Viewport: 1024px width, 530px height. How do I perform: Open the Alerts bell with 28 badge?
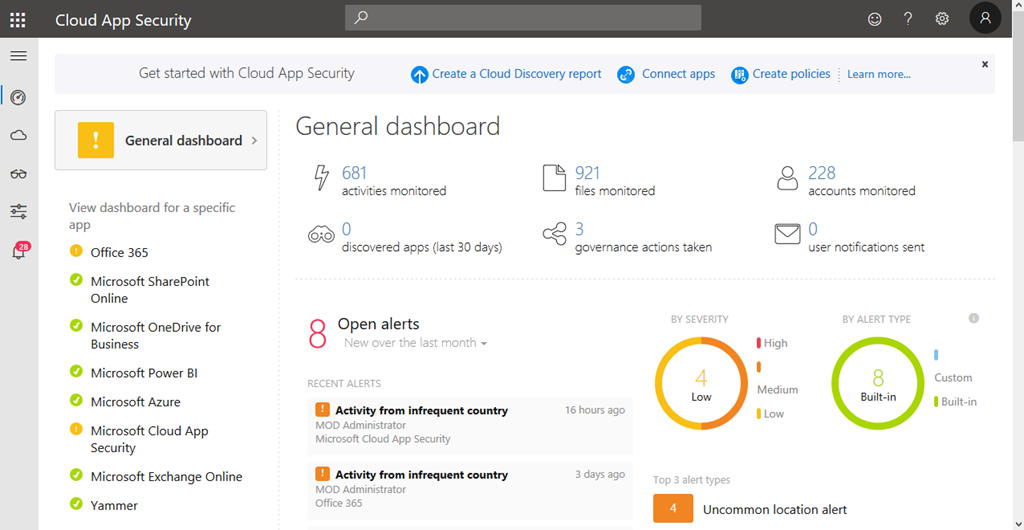[x=18, y=252]
